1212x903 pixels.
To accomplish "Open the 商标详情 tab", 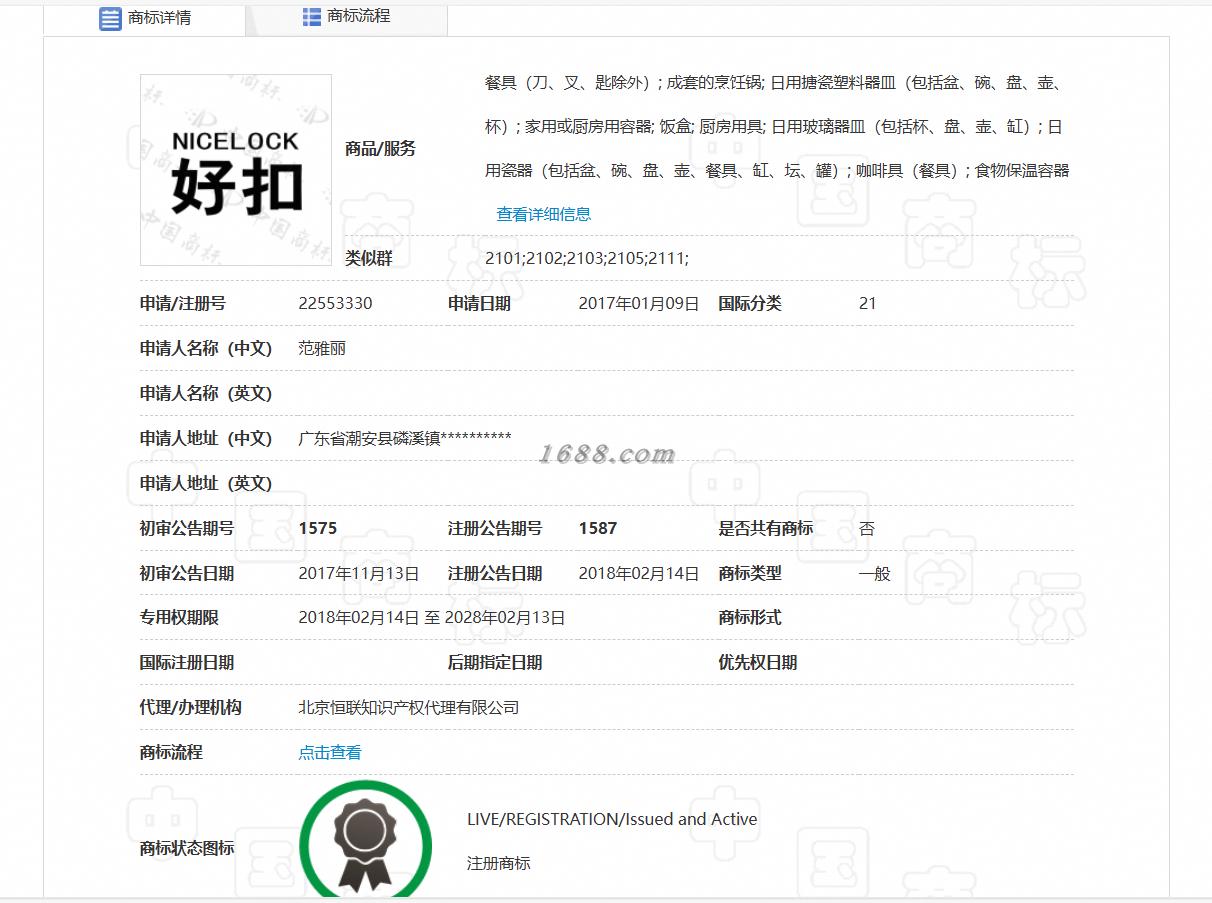I will click(x=144, y=18).
